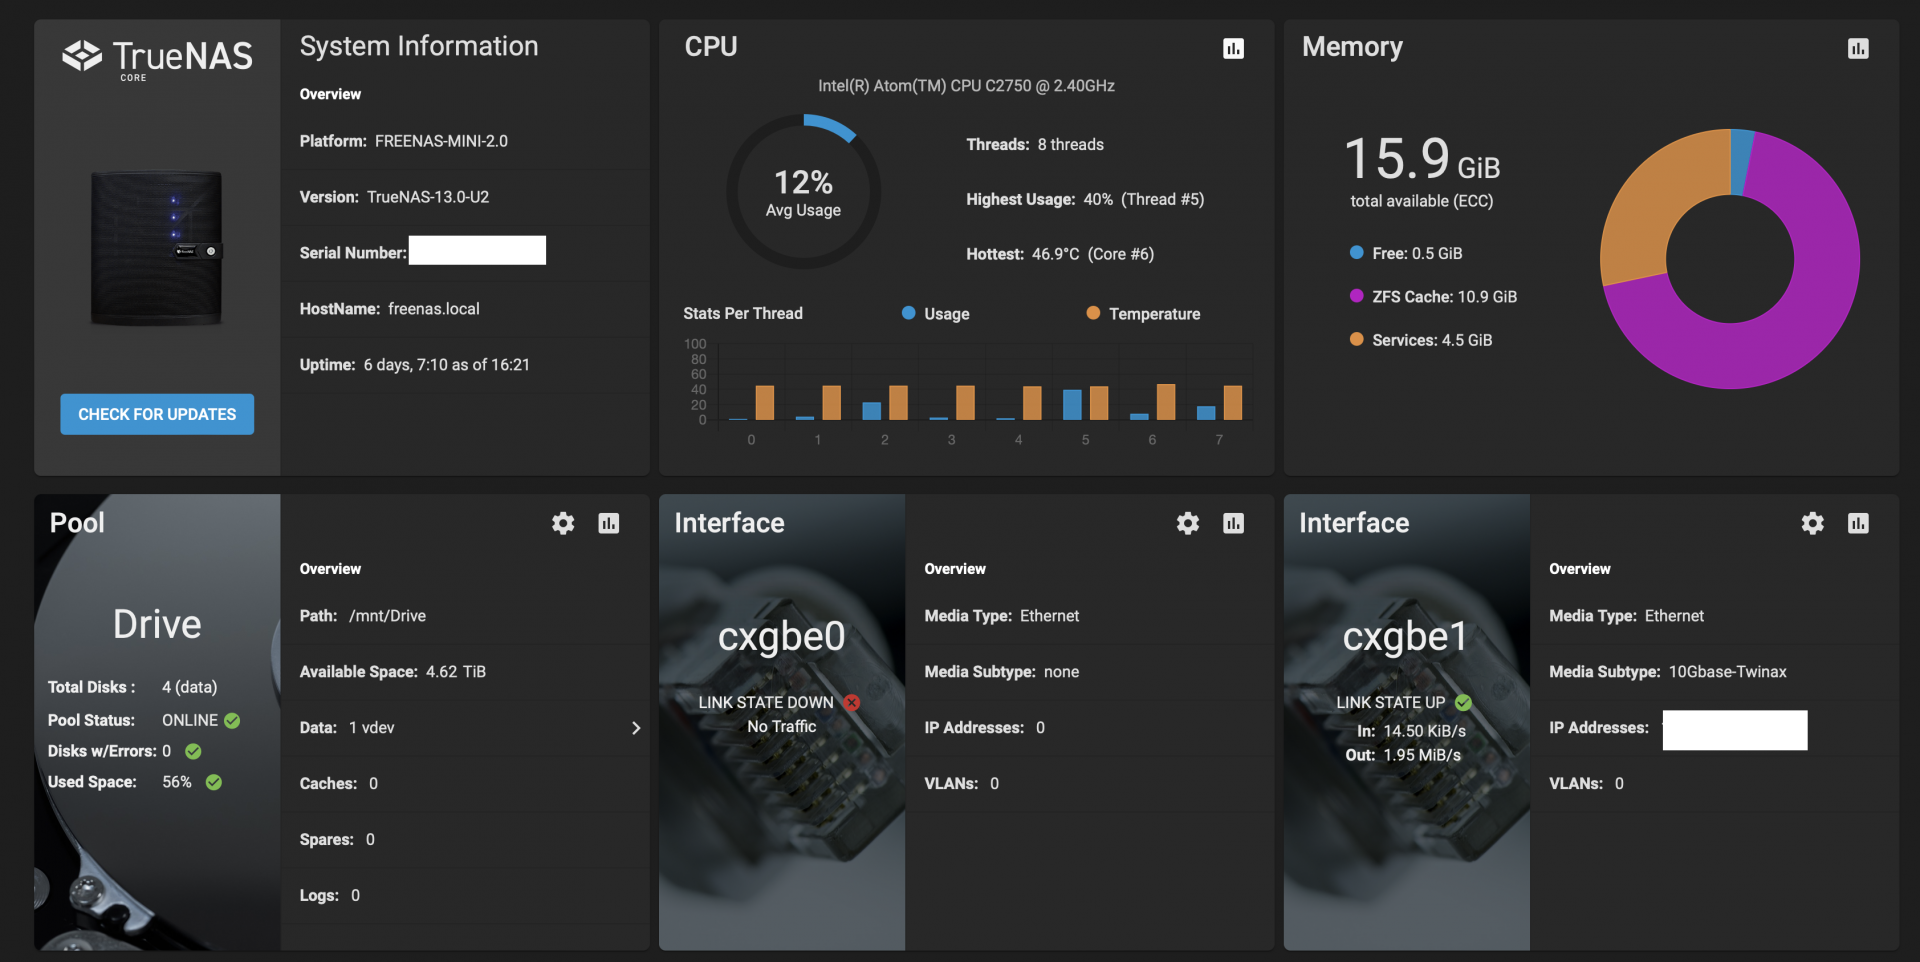Open Pool reports chart icon
This screenshot has height=962, width=1920.
(608, 523)
